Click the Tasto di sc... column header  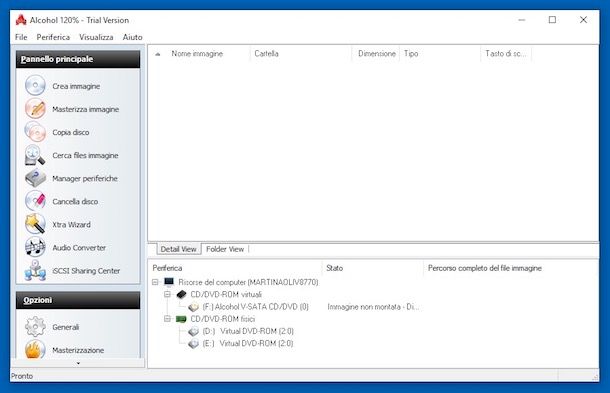505,54
